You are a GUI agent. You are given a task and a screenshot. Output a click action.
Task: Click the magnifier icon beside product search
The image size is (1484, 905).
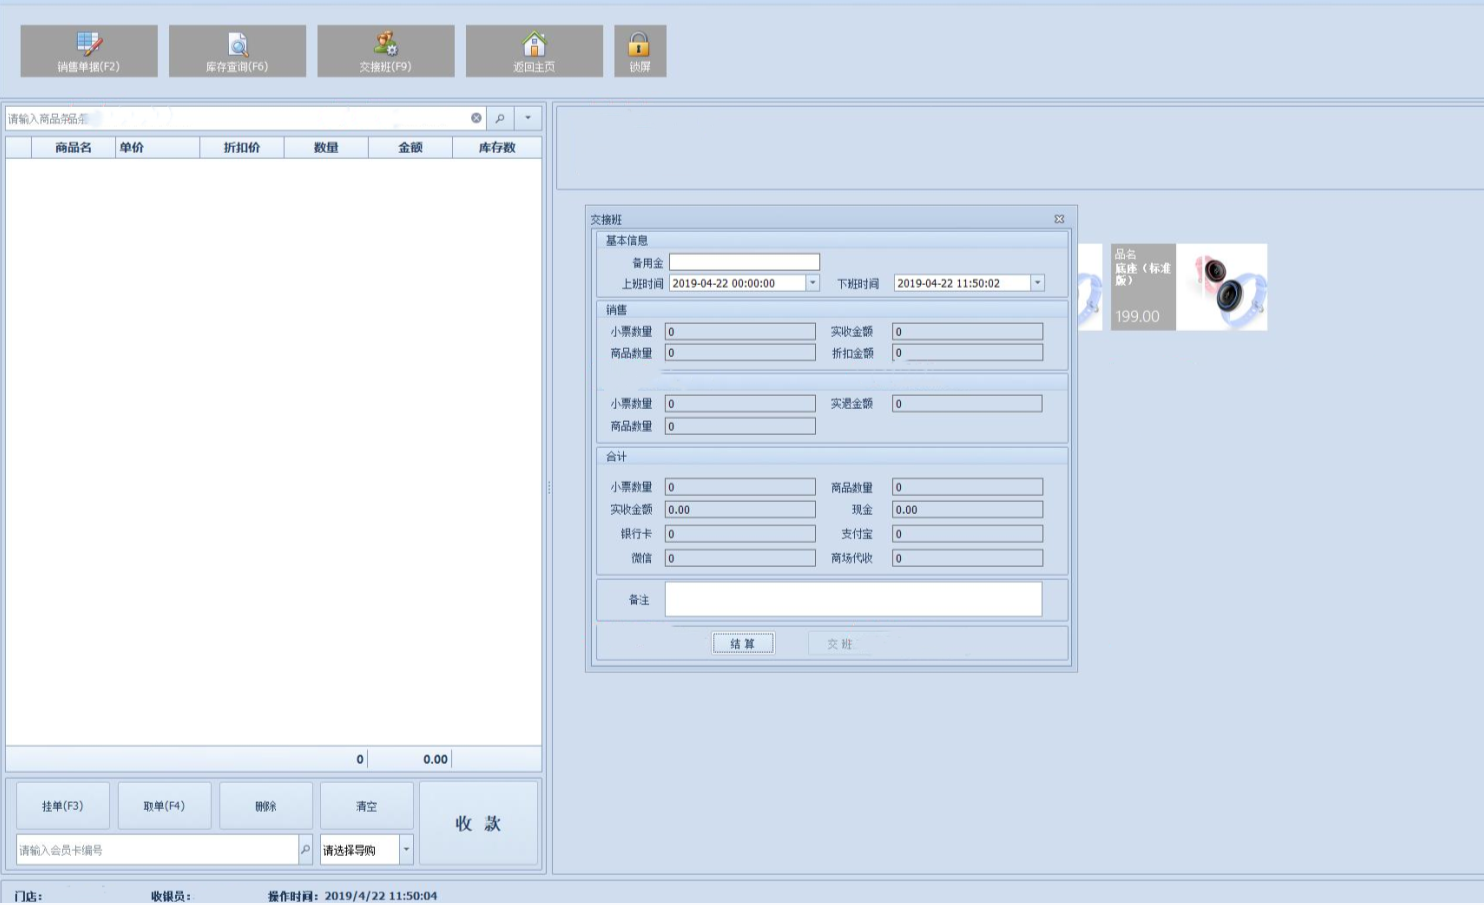[x=500, y=118]
